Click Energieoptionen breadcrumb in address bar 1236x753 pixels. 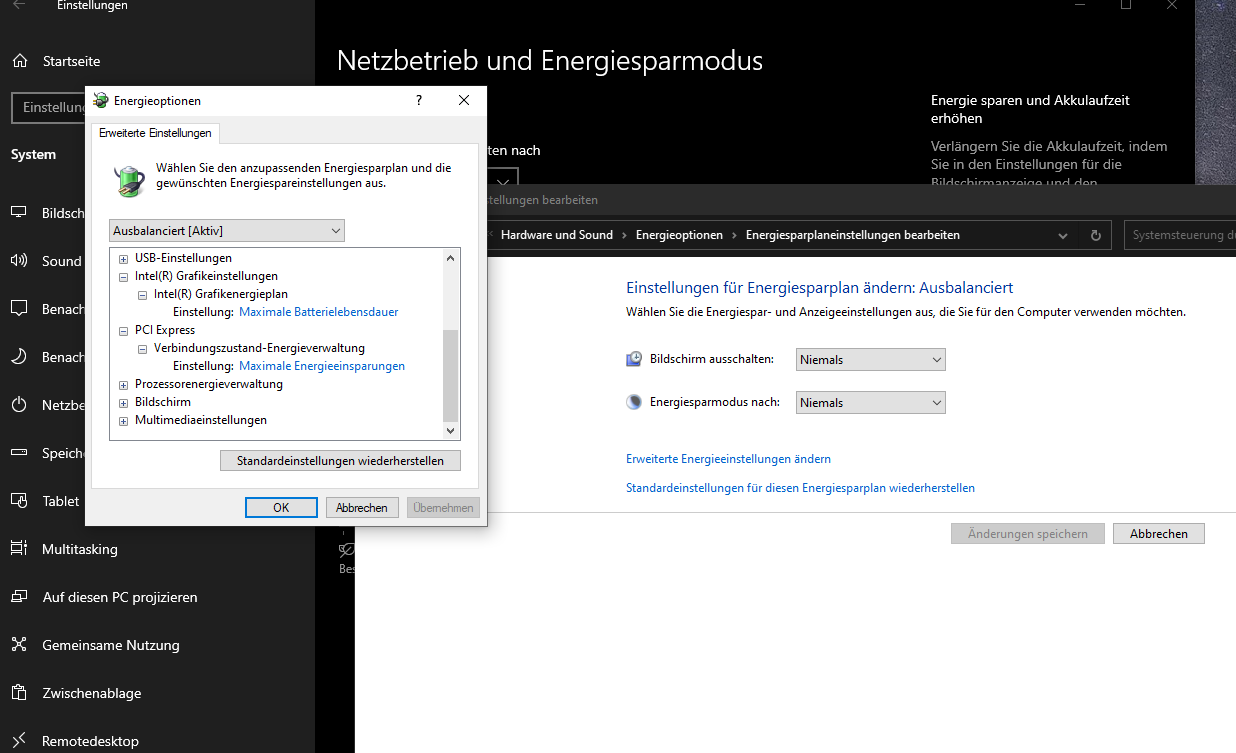(679, 235)
